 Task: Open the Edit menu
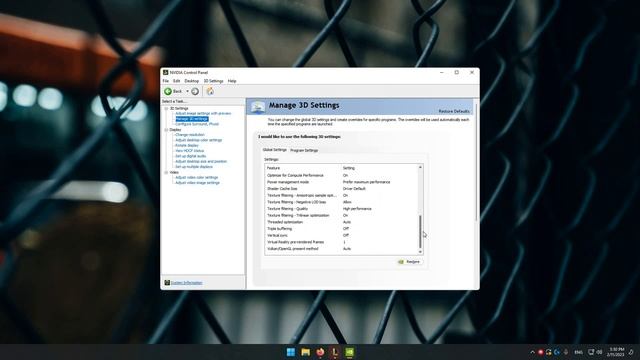click(176, 81)
